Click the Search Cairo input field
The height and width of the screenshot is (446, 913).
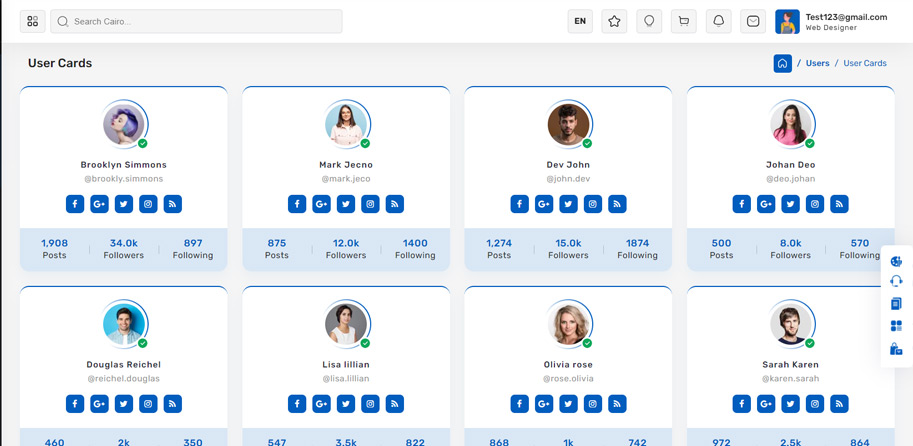point(196,22)
